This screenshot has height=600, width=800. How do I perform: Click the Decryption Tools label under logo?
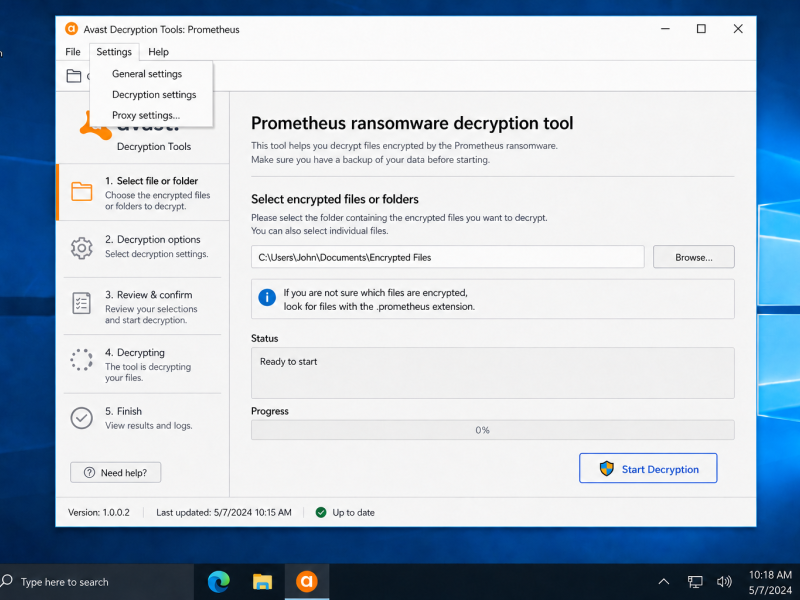click(154, 146)
